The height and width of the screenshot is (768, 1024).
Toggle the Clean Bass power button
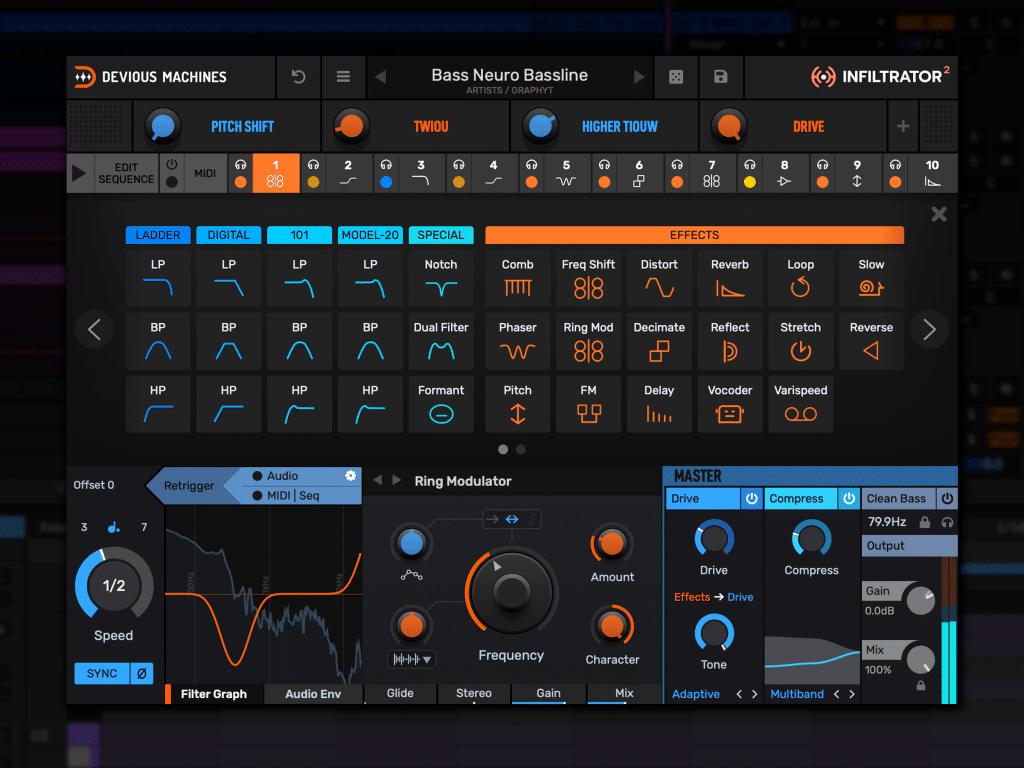[947, 498]
